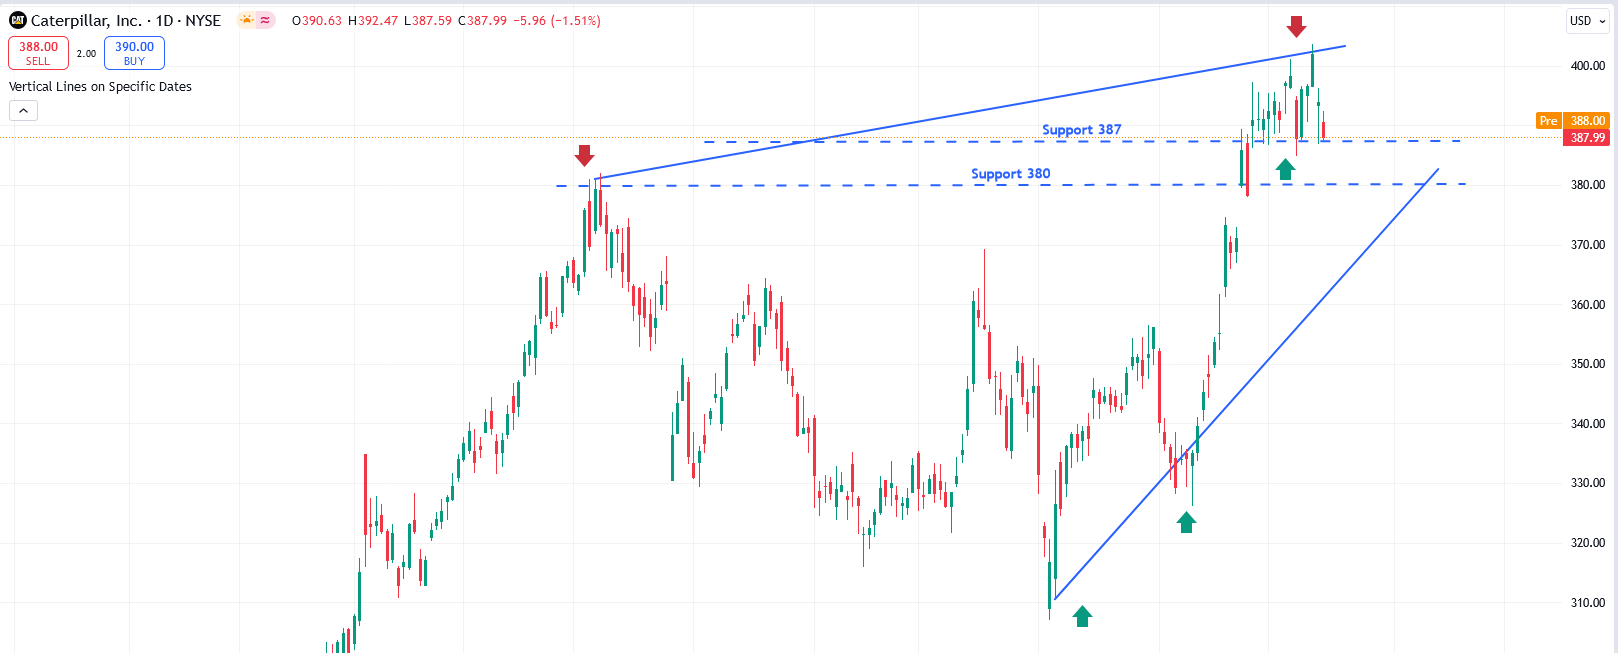Click the 310.00 price axis label
The image size is (1618, 653).
tap(1588, 603)
